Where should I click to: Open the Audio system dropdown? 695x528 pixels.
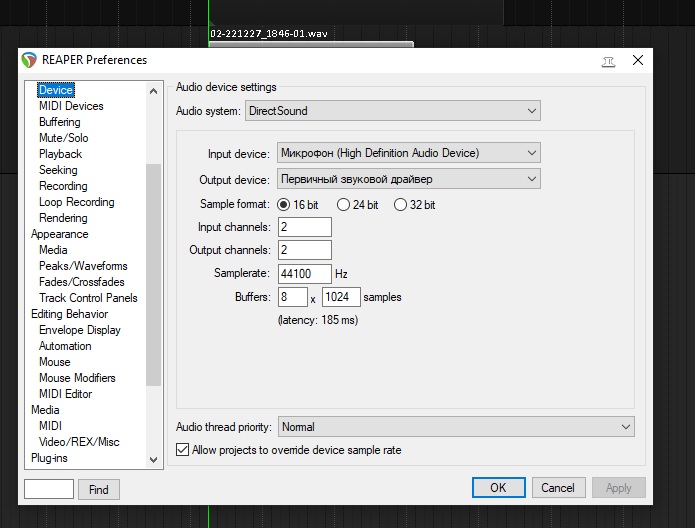pyautogui.click(x=393, y=111)
